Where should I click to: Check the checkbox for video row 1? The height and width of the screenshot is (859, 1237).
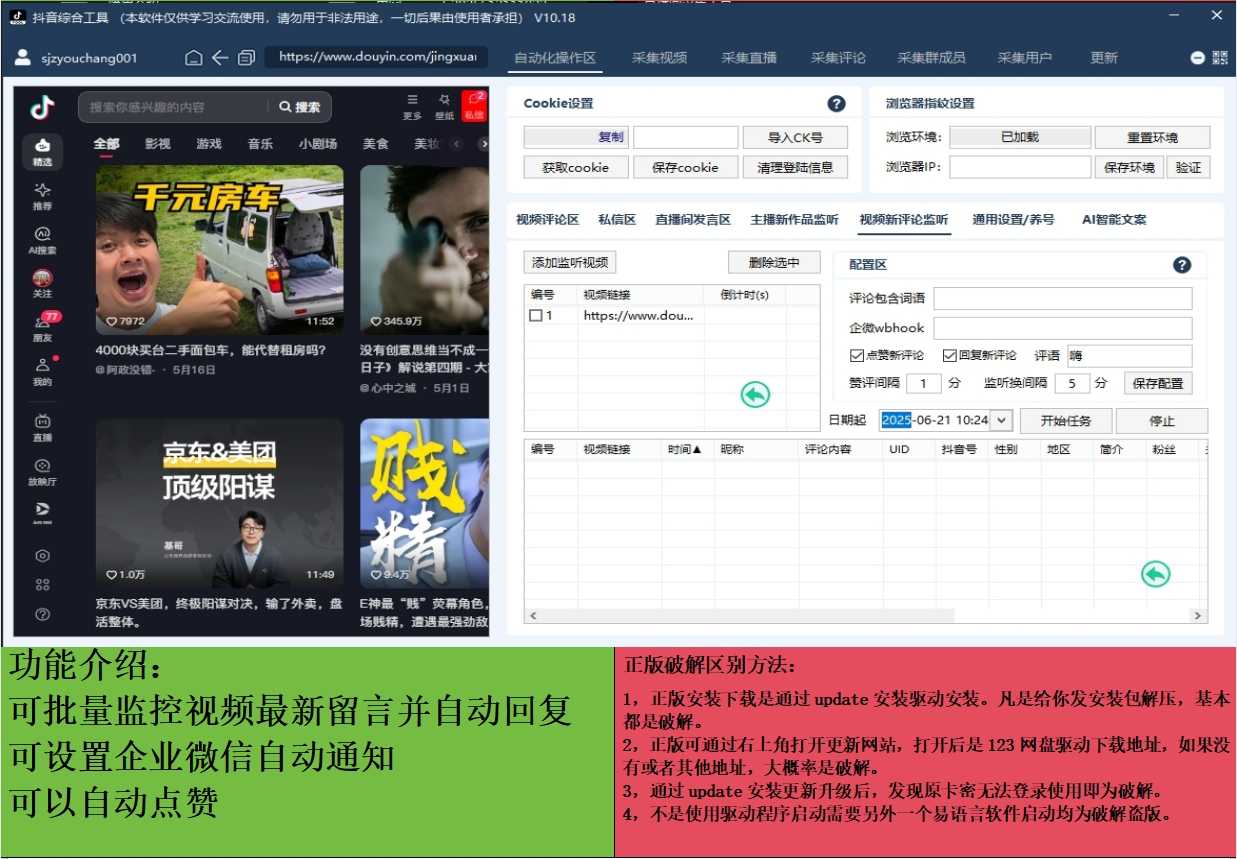pyautogui.click(x=536, y=316)
